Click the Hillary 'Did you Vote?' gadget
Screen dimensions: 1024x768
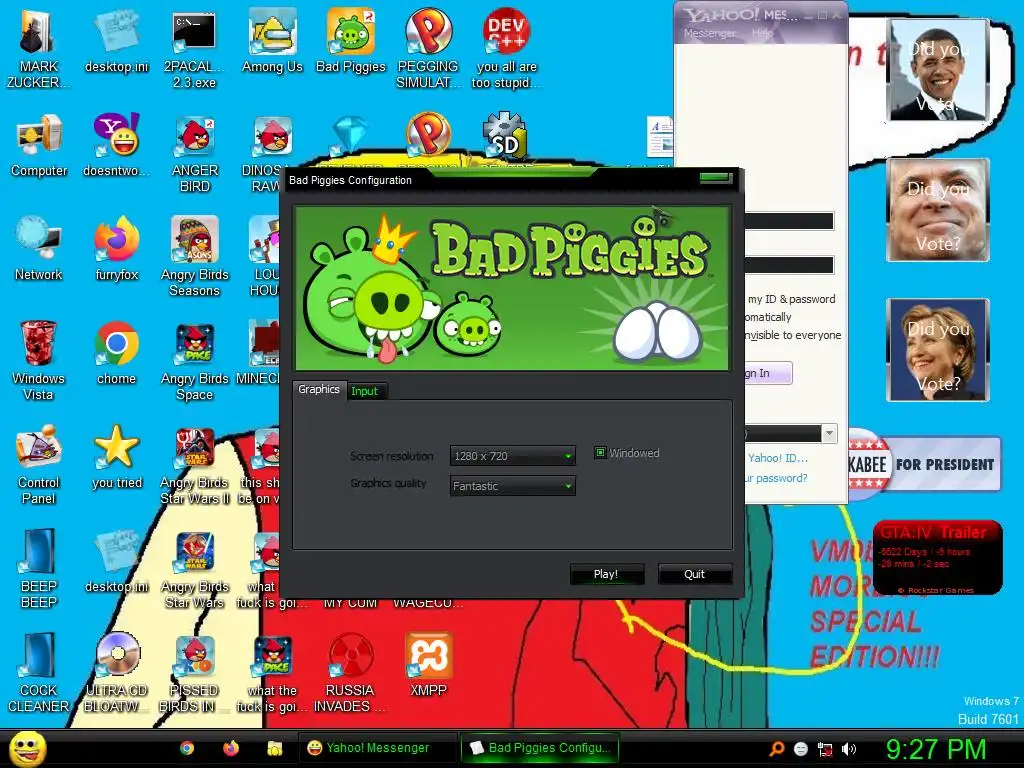(938, 349)
